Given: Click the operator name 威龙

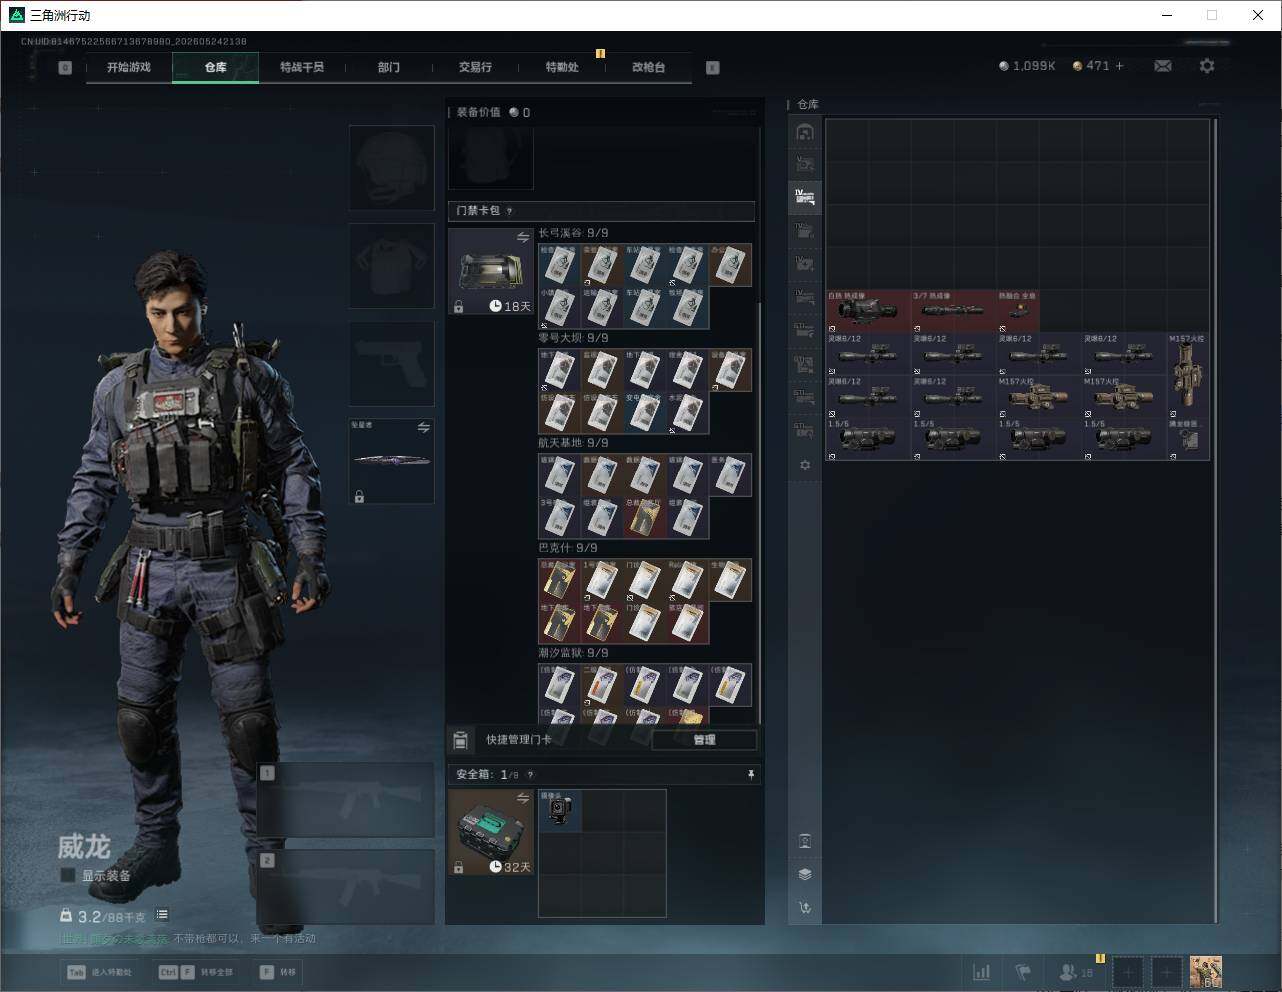Looking at the screenshot, I should pyautogui.click(x=83, y=847).
